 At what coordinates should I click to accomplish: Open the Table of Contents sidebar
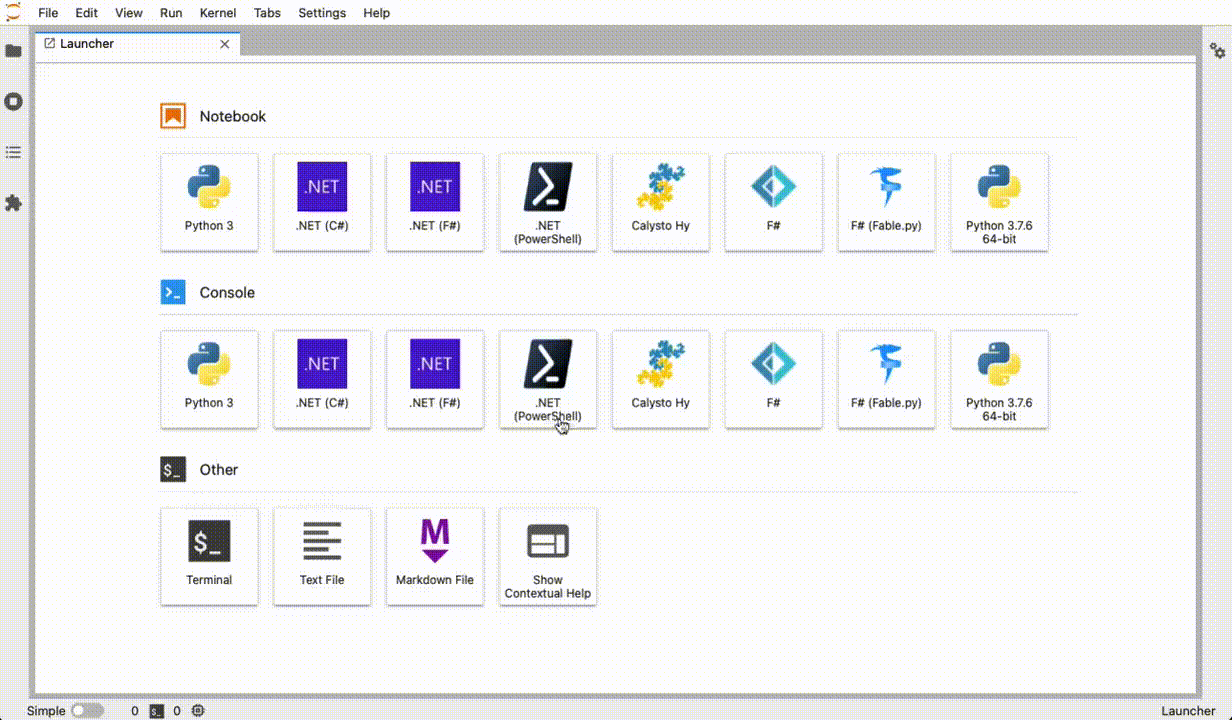point(13,153)
